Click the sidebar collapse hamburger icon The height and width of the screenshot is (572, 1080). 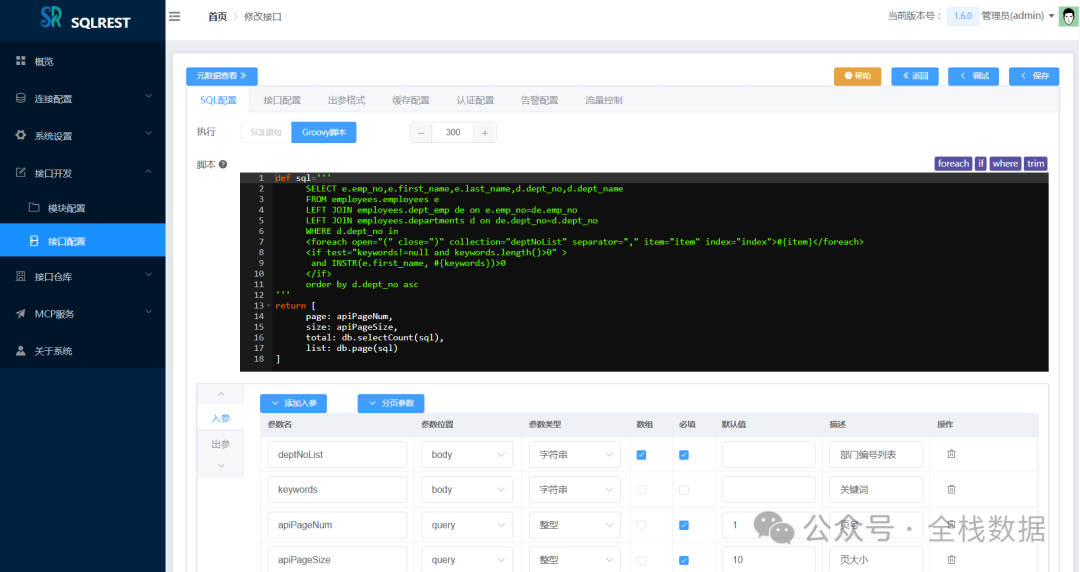(x=175, y=16)
